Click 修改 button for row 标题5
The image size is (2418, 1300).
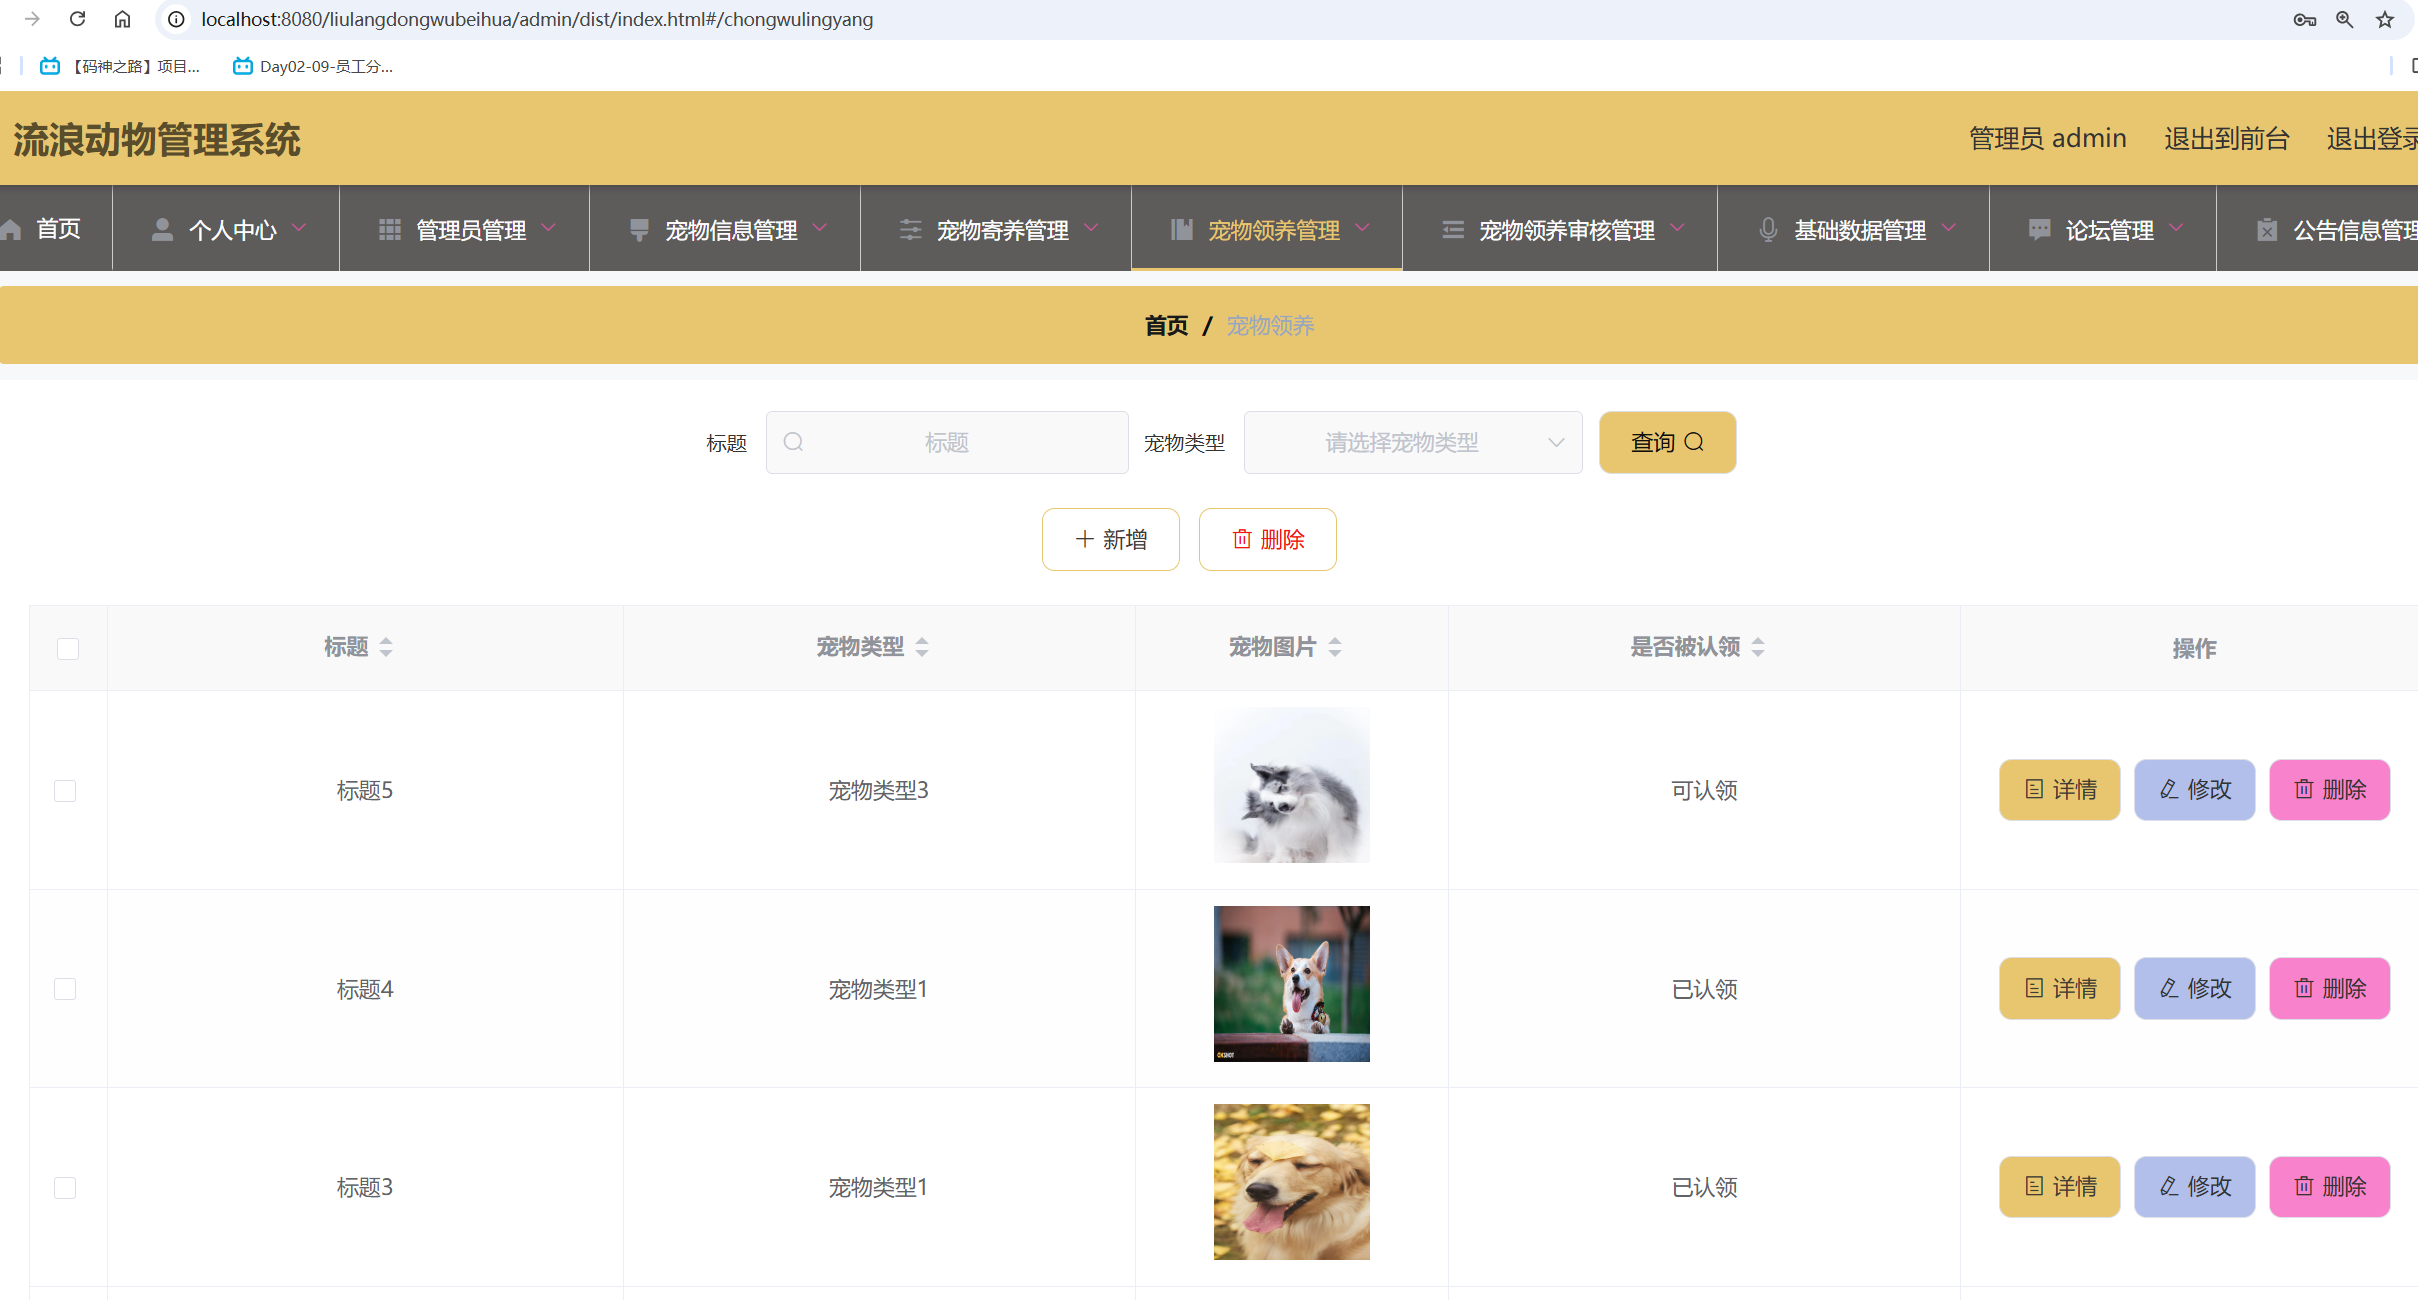pyautogui.click(x=2194, y=789)
